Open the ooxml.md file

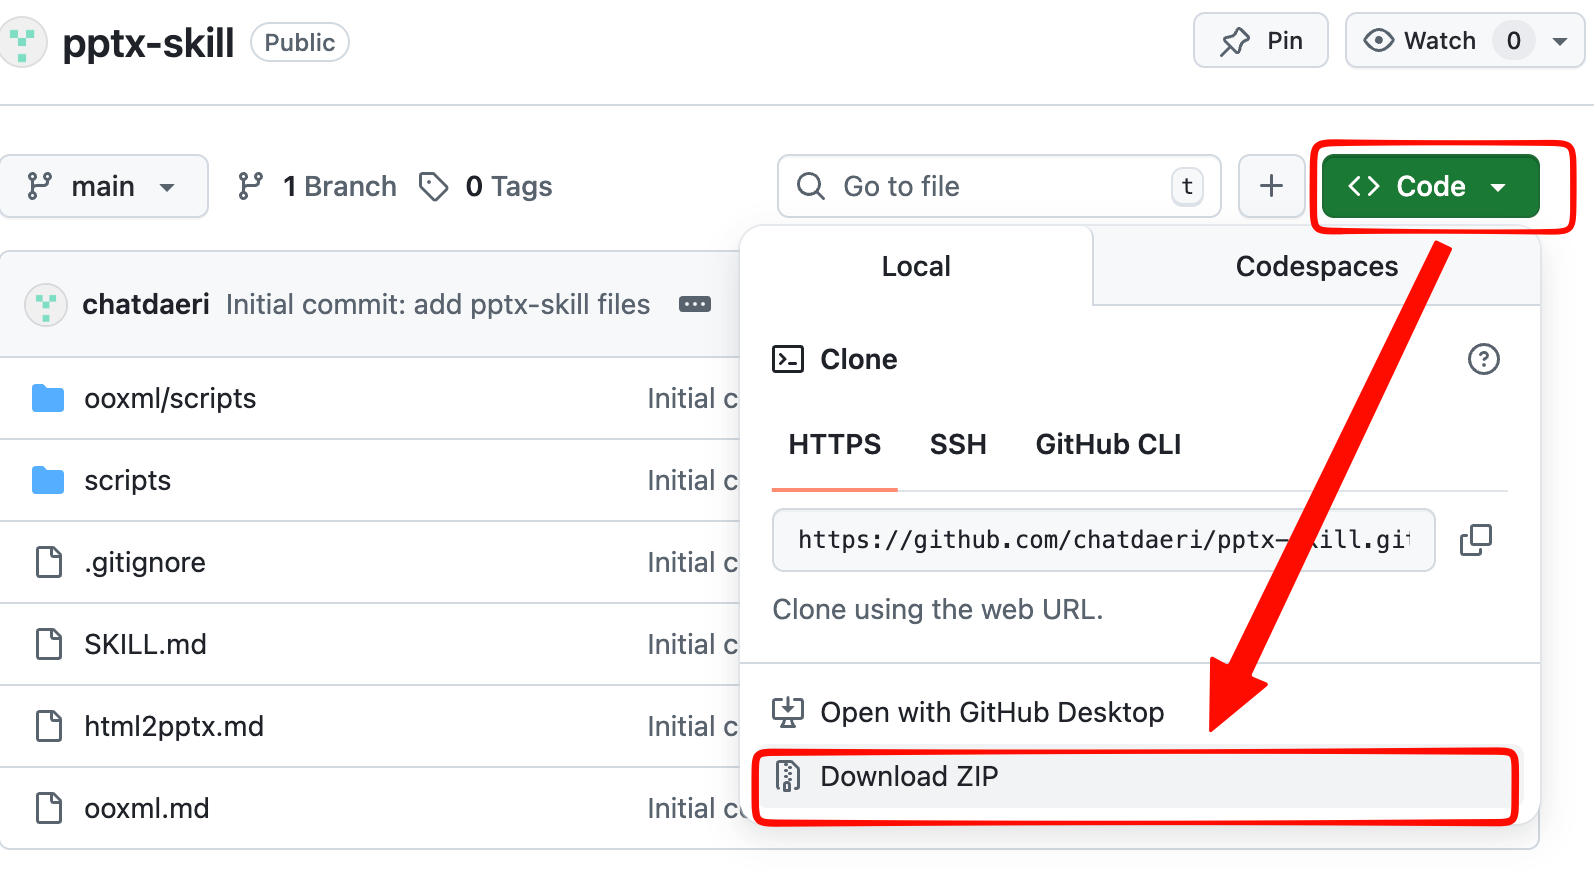pos(147,809)
